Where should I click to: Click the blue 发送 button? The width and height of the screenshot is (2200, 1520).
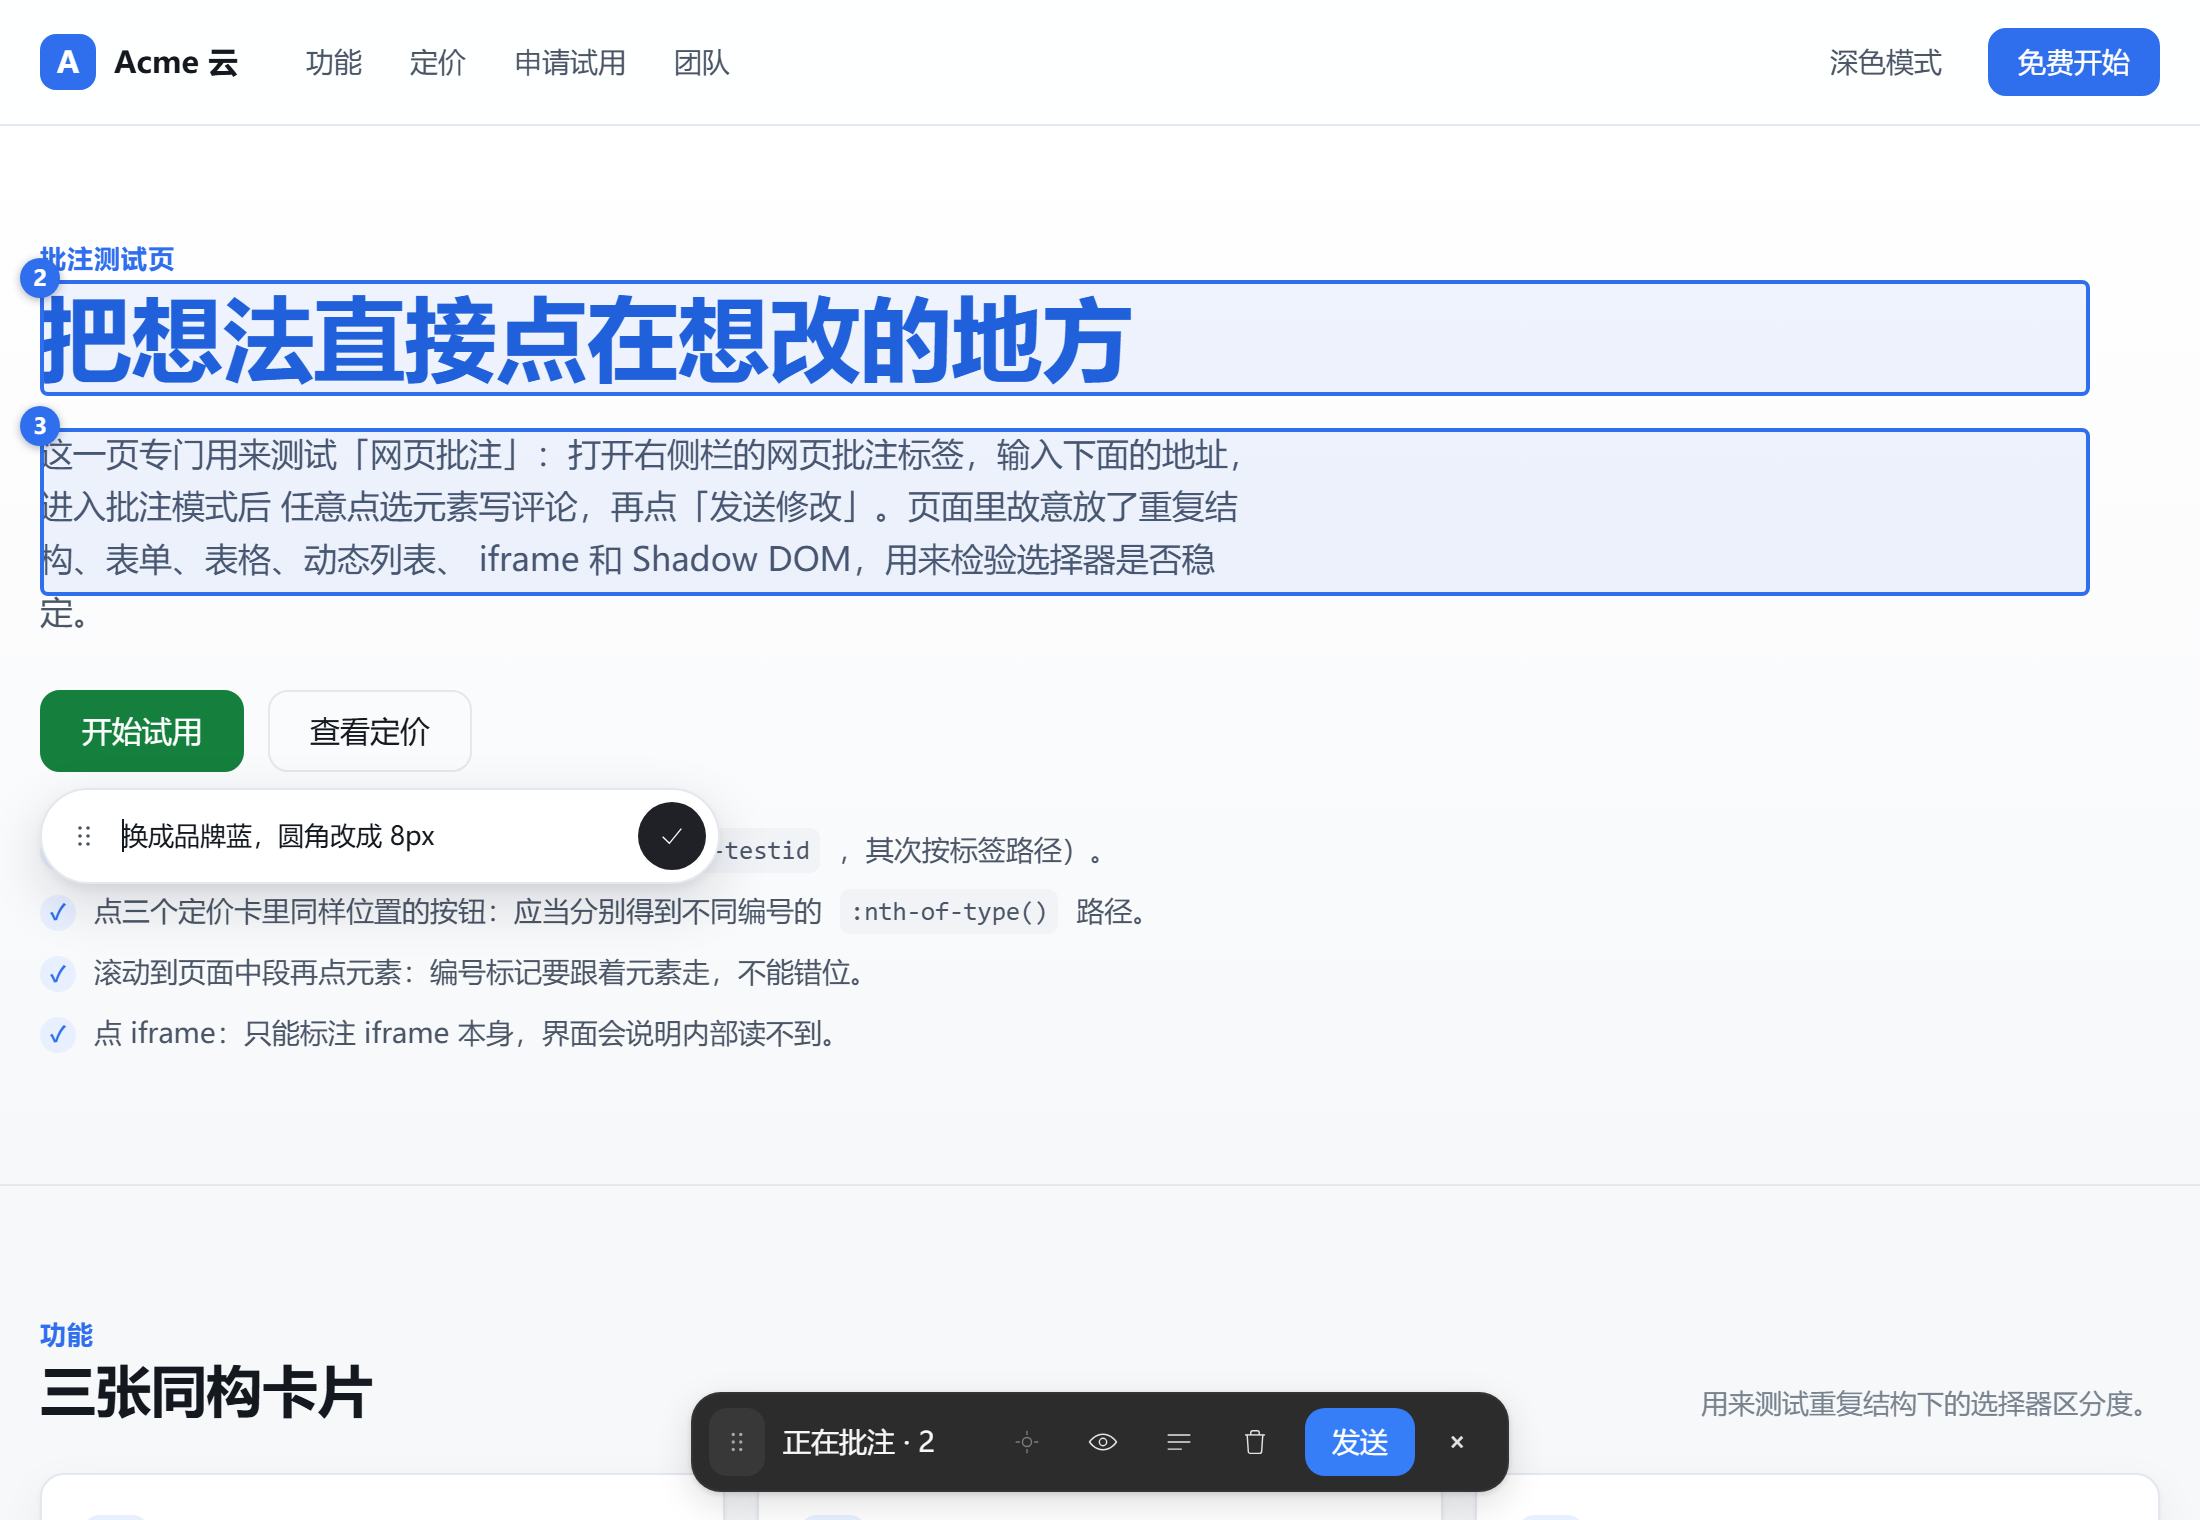click(1360, 1442)
